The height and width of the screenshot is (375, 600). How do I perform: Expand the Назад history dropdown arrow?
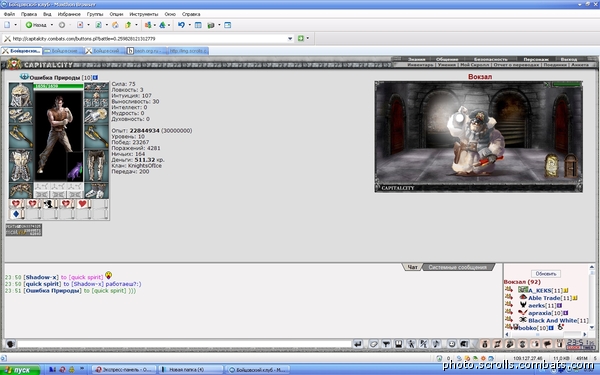(x=52, y=25)
